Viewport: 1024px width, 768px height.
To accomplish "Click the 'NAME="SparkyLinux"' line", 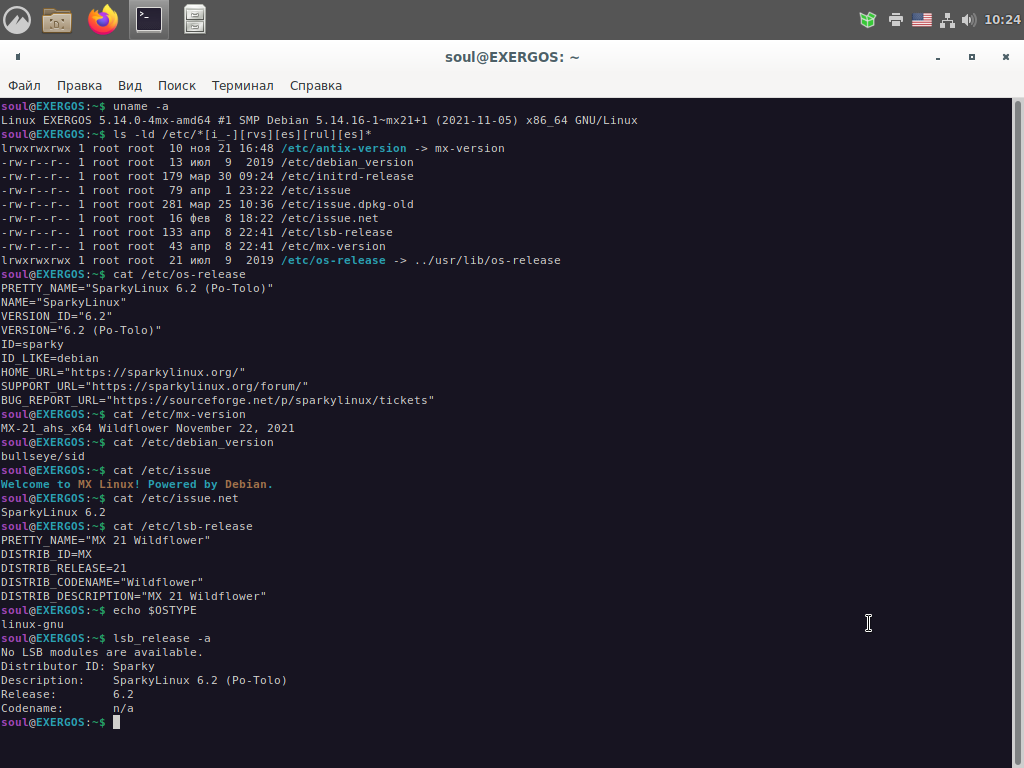I will click(x=63, y=302).
